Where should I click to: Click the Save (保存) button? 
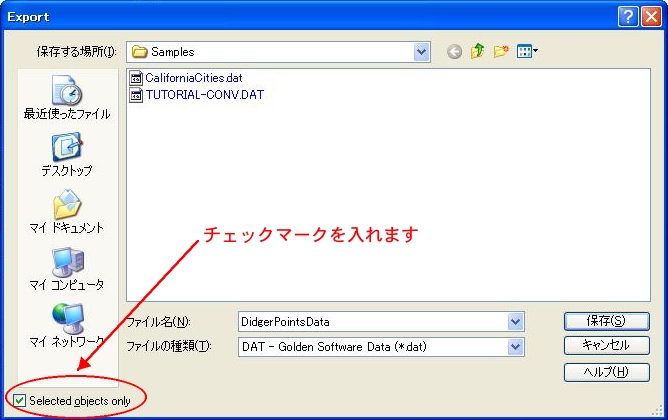point(607,321)
